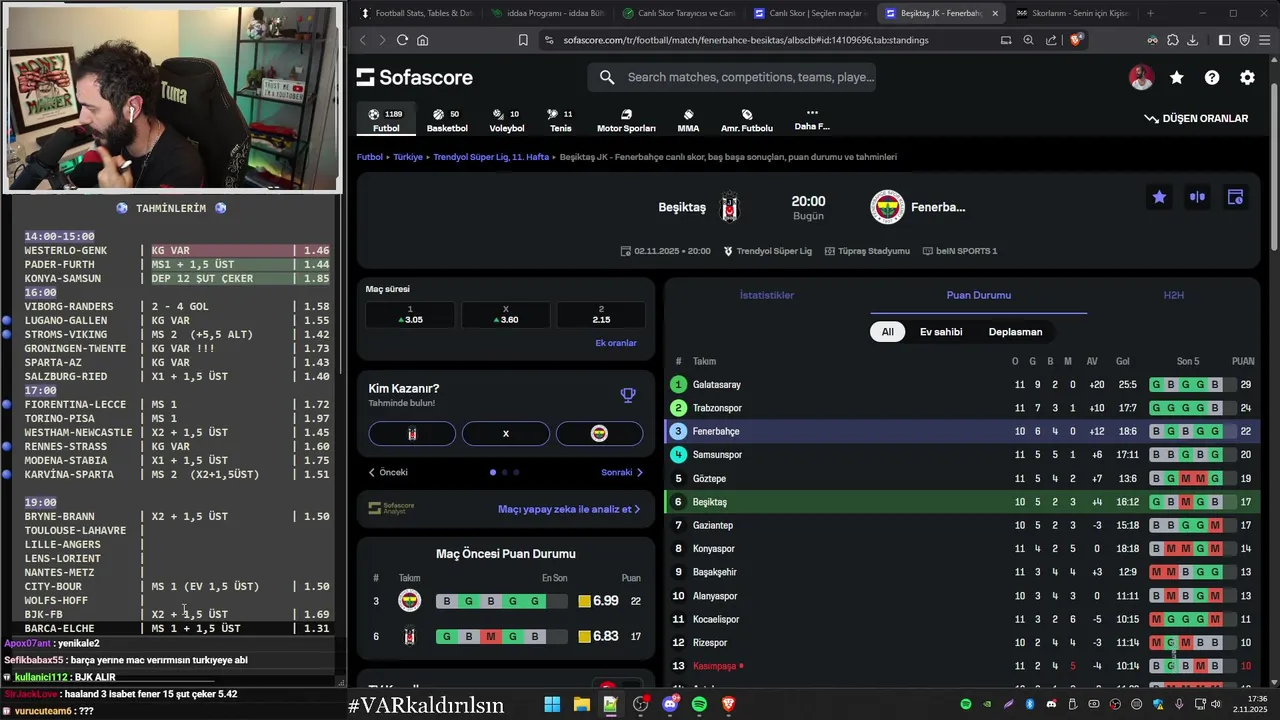The image size is (1280, 720).
Task: Open Spotify from the taskbar
Action: 699,704
